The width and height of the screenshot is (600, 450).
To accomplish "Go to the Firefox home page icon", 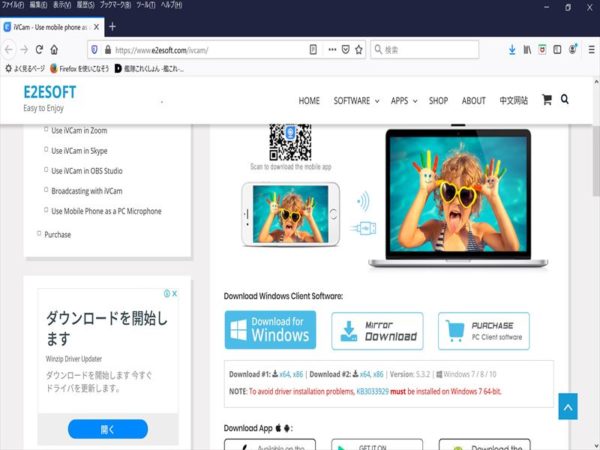I will (x=54, y=49).
